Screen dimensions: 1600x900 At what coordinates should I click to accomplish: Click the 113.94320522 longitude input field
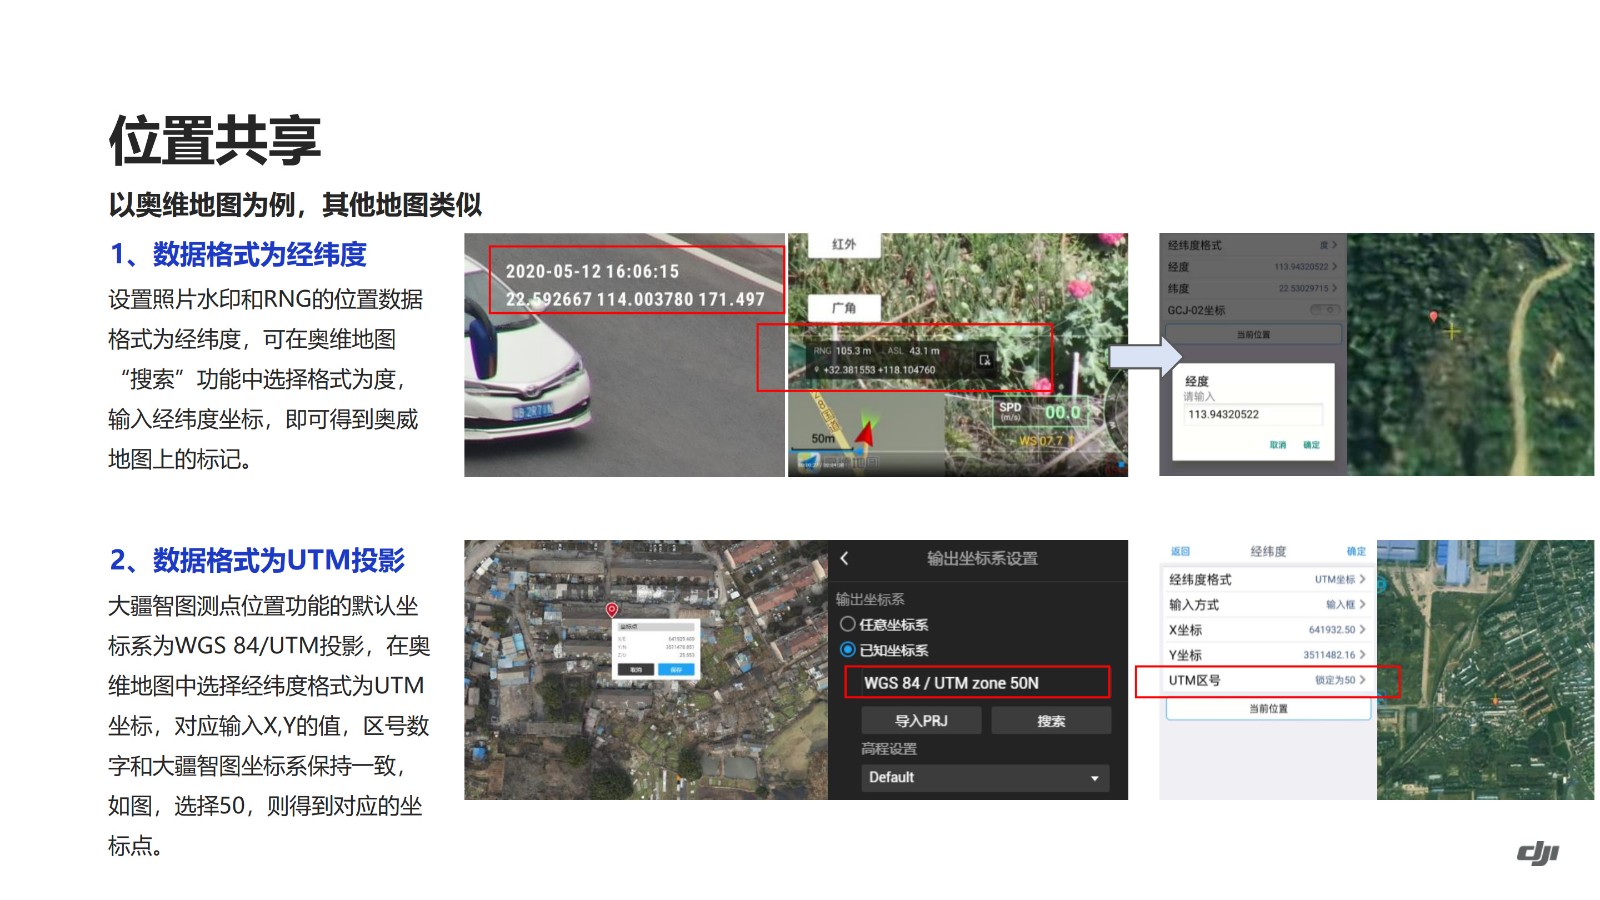[1253, 414]
